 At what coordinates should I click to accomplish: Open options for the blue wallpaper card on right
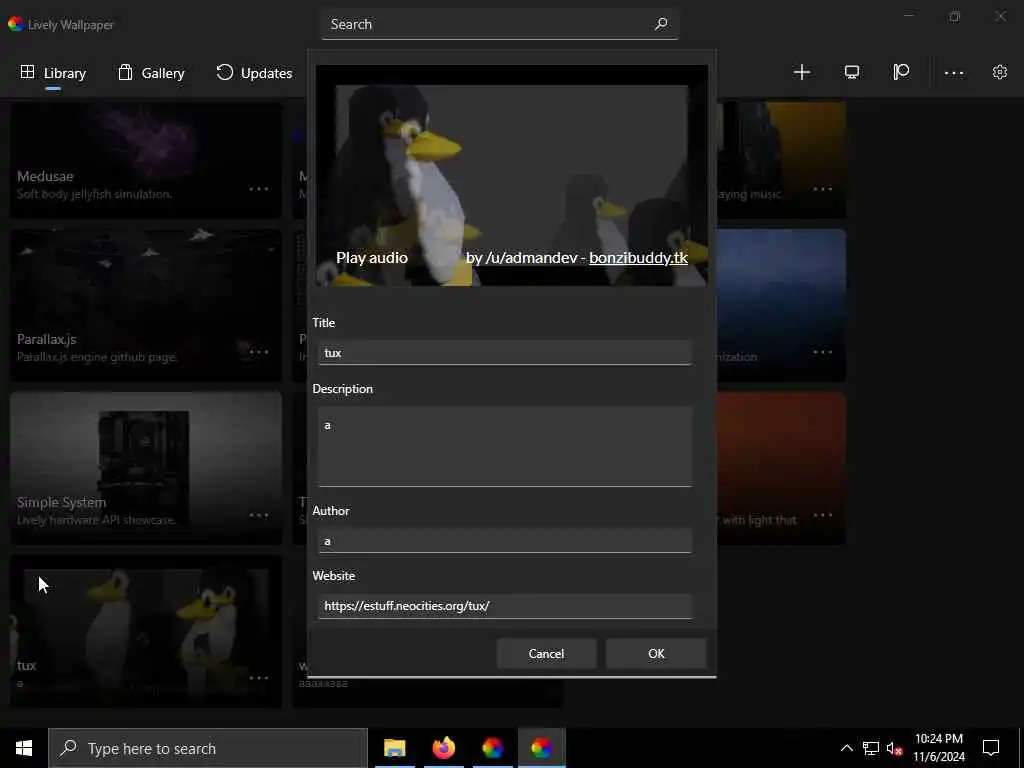pos(823,352)
